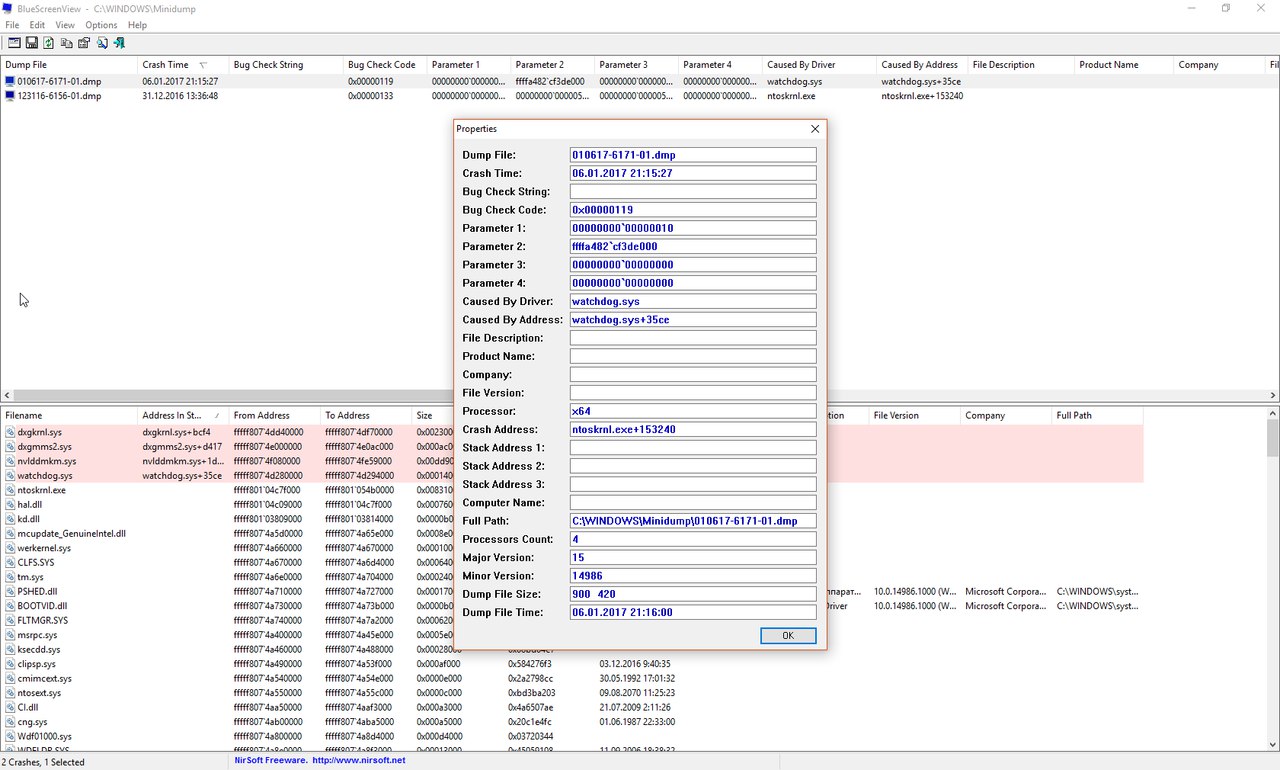Click the file icon beside werkernel.sys
The image size is (1280, 770).
[x=10, y=548]
